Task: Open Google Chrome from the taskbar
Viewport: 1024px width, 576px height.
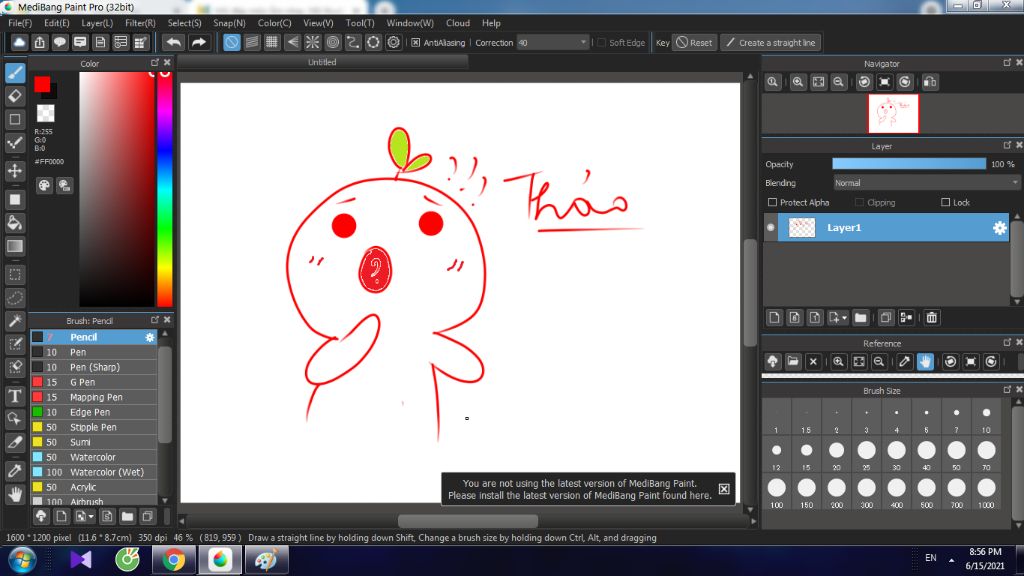Action: 173,560
